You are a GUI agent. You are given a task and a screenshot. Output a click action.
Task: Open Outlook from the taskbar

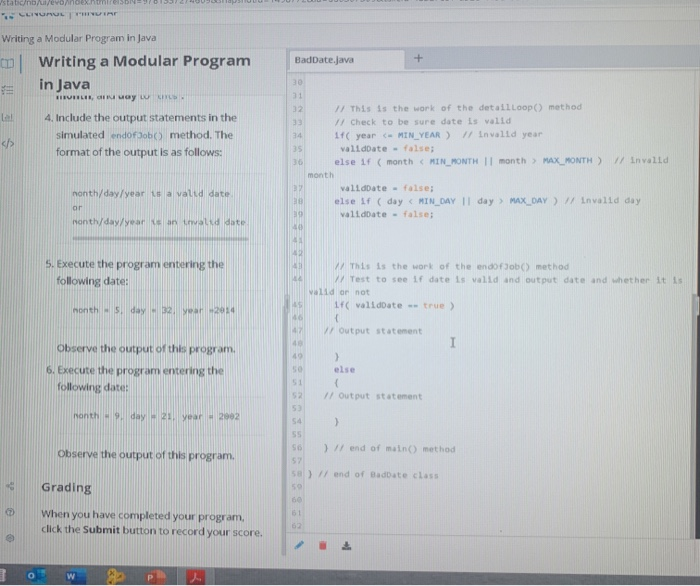36,576
